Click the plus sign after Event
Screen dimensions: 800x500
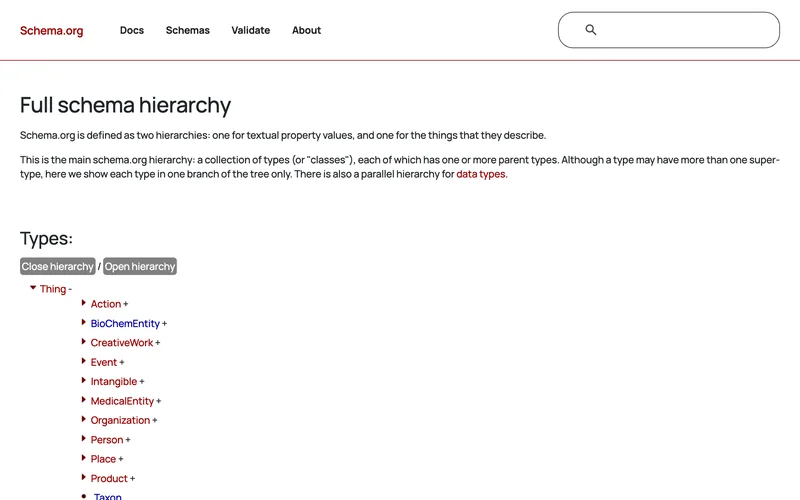[121, 362]
